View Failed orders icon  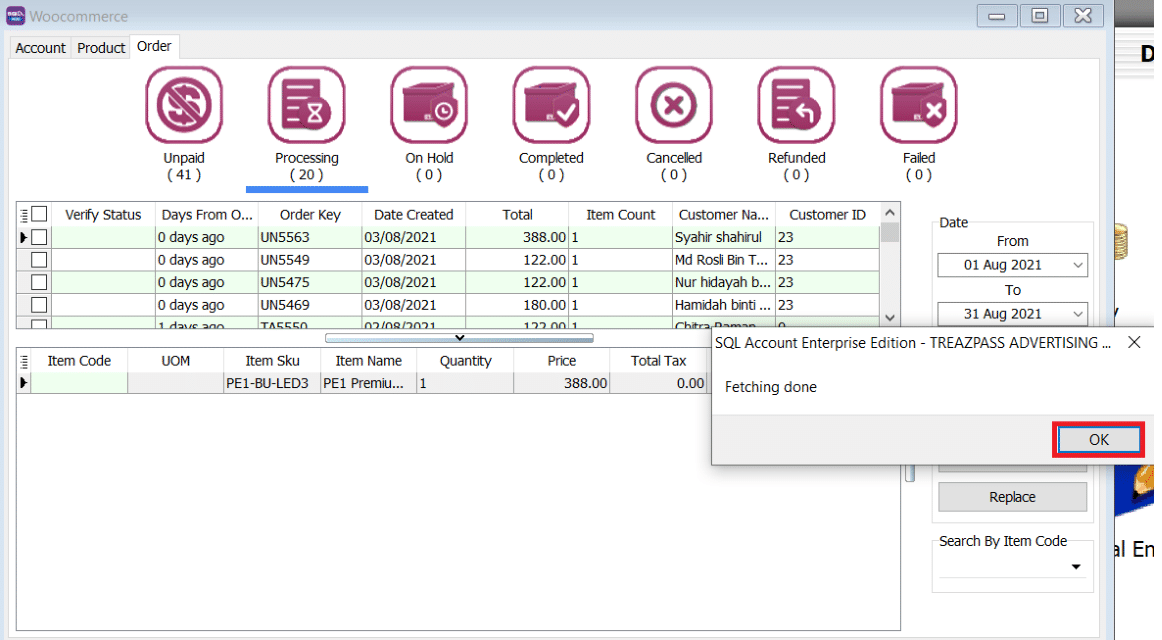tap(918, 105)
